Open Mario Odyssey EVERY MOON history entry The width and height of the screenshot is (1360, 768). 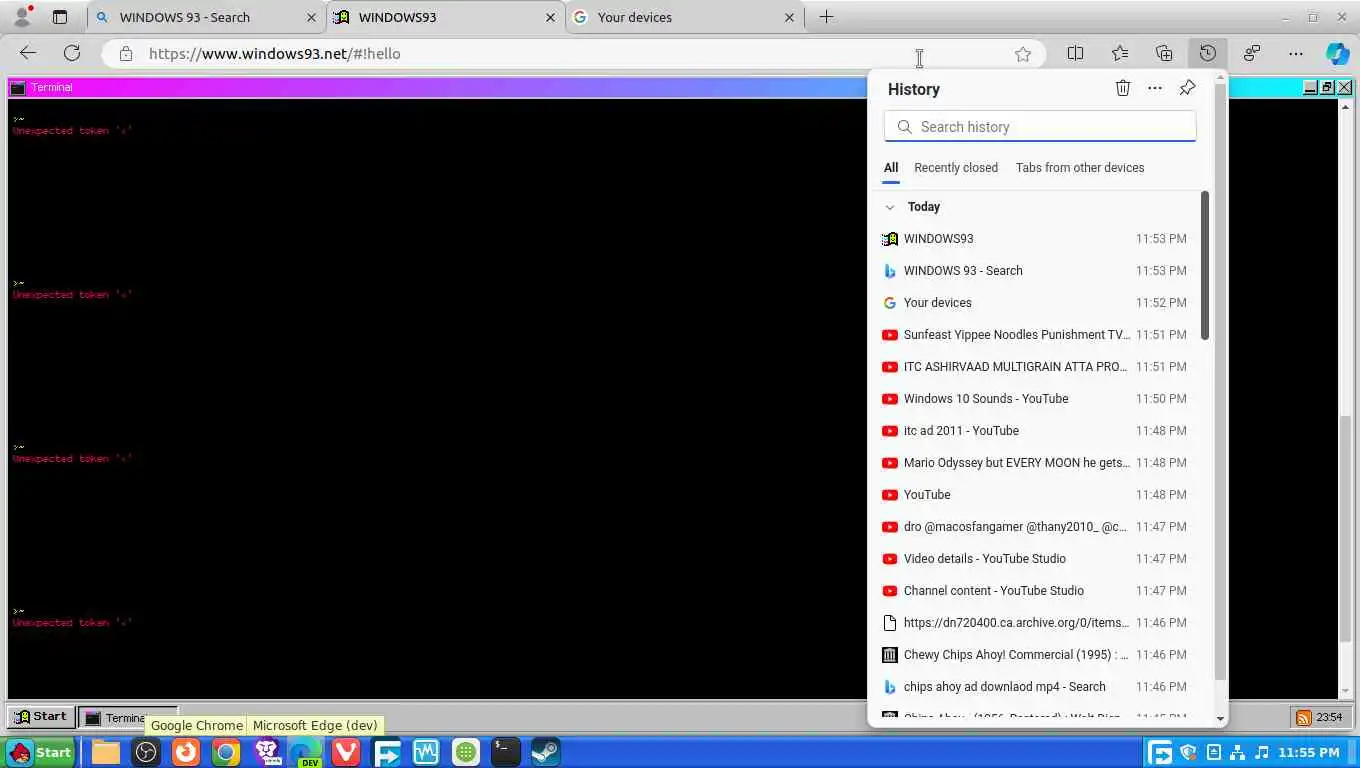(x=1034, y=463)
